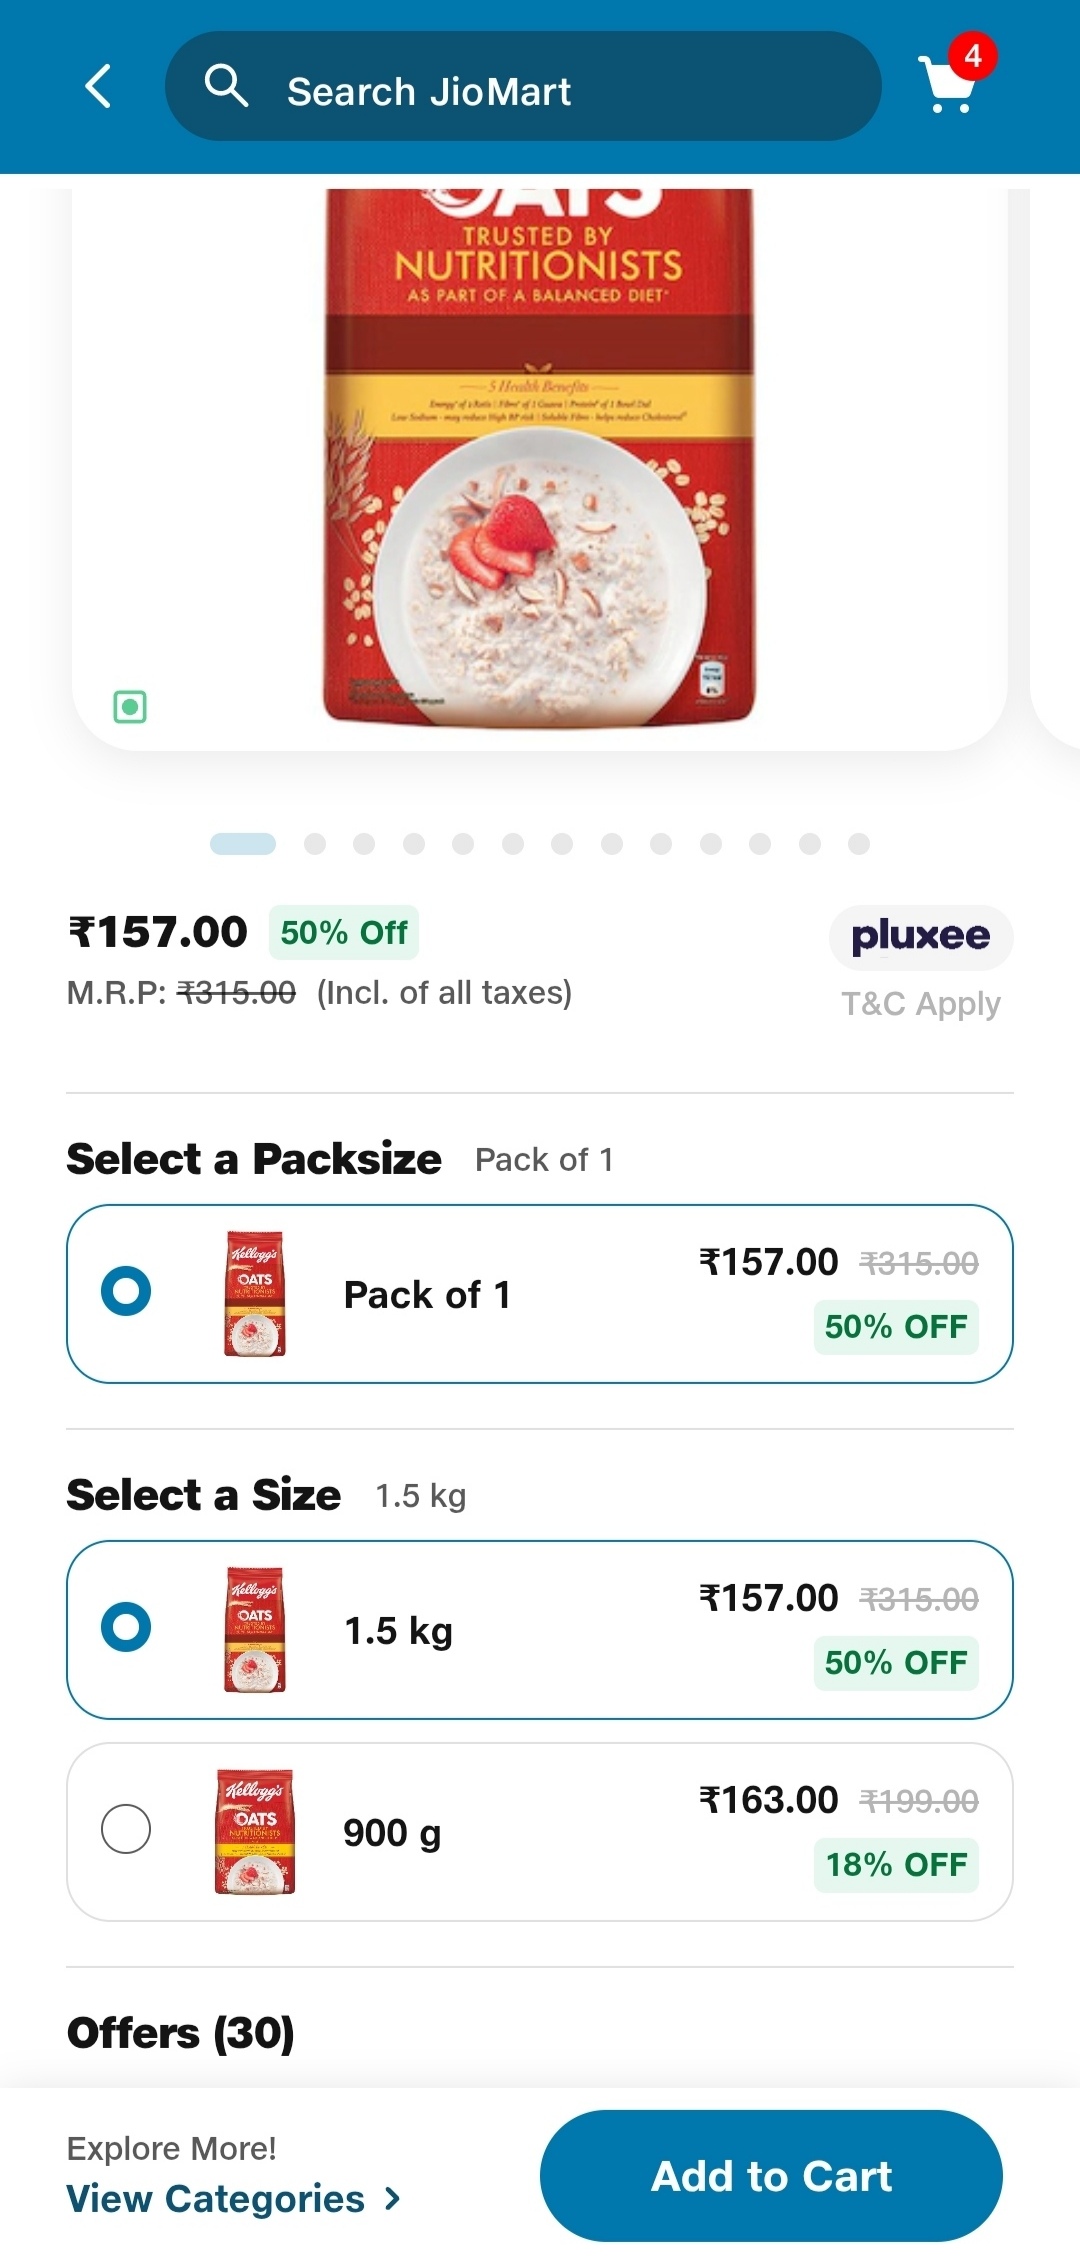Tap the 50% Off discount badge near price
The height and width of the screenshot is (2260, 1080).
tap(343, 933)
